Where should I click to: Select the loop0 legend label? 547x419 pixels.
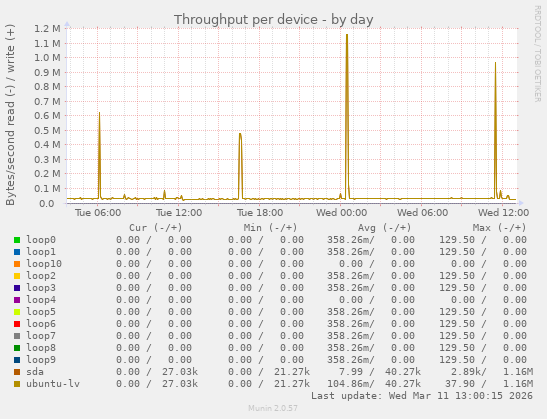41,240
